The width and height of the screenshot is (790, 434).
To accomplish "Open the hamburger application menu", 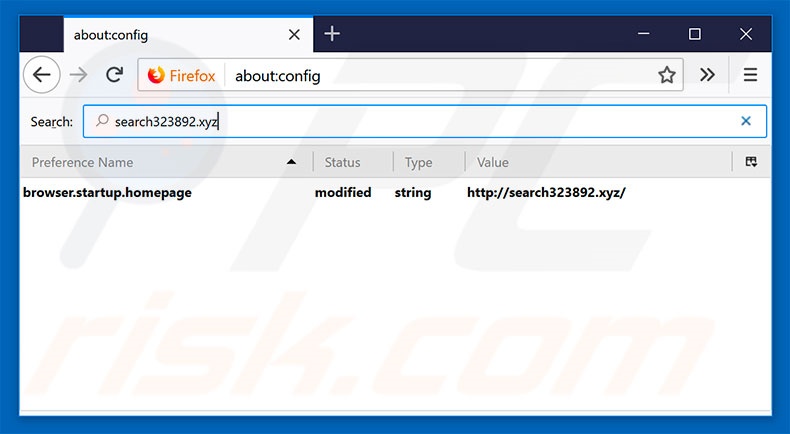I will 750,75.
